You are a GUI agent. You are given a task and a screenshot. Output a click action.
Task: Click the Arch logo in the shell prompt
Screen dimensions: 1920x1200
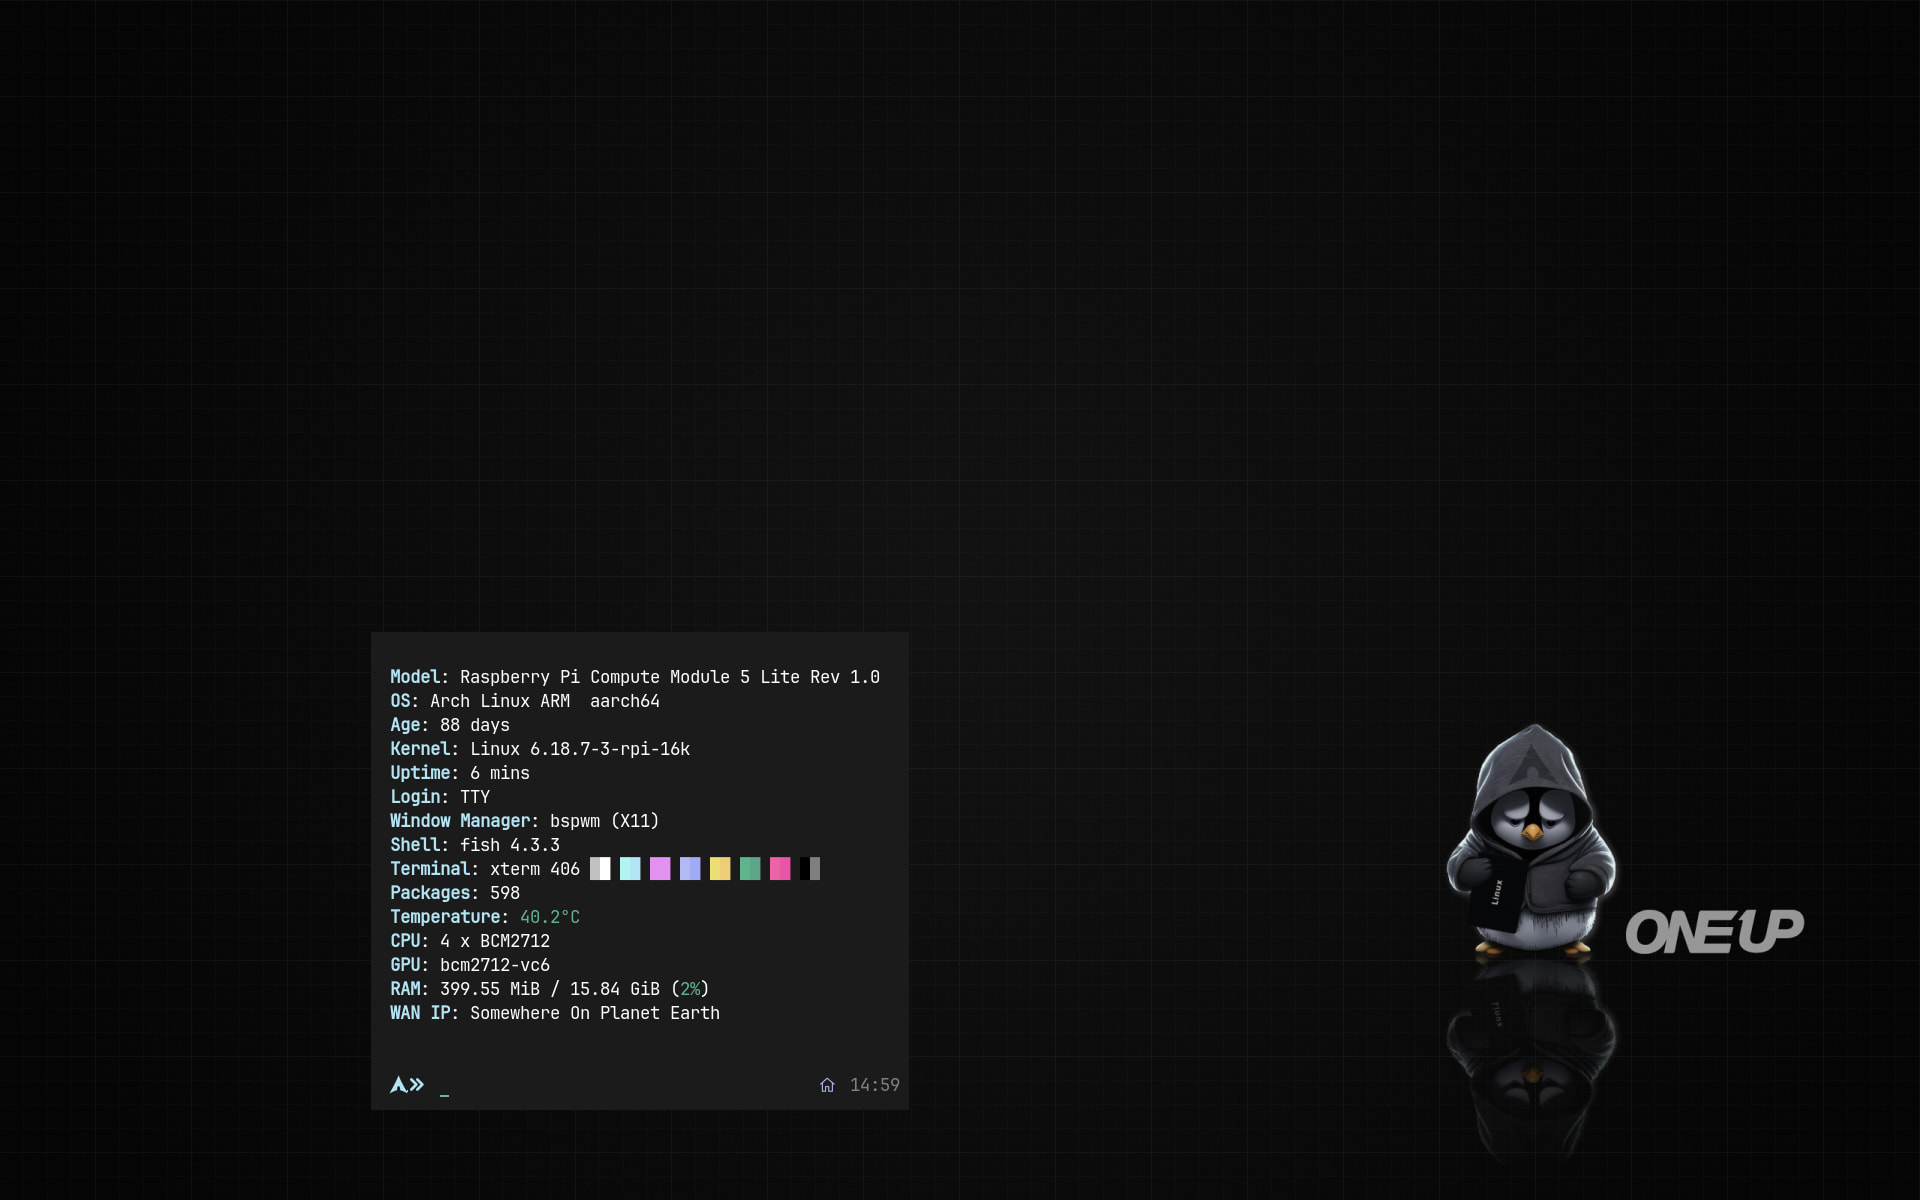click(398, 1085)
